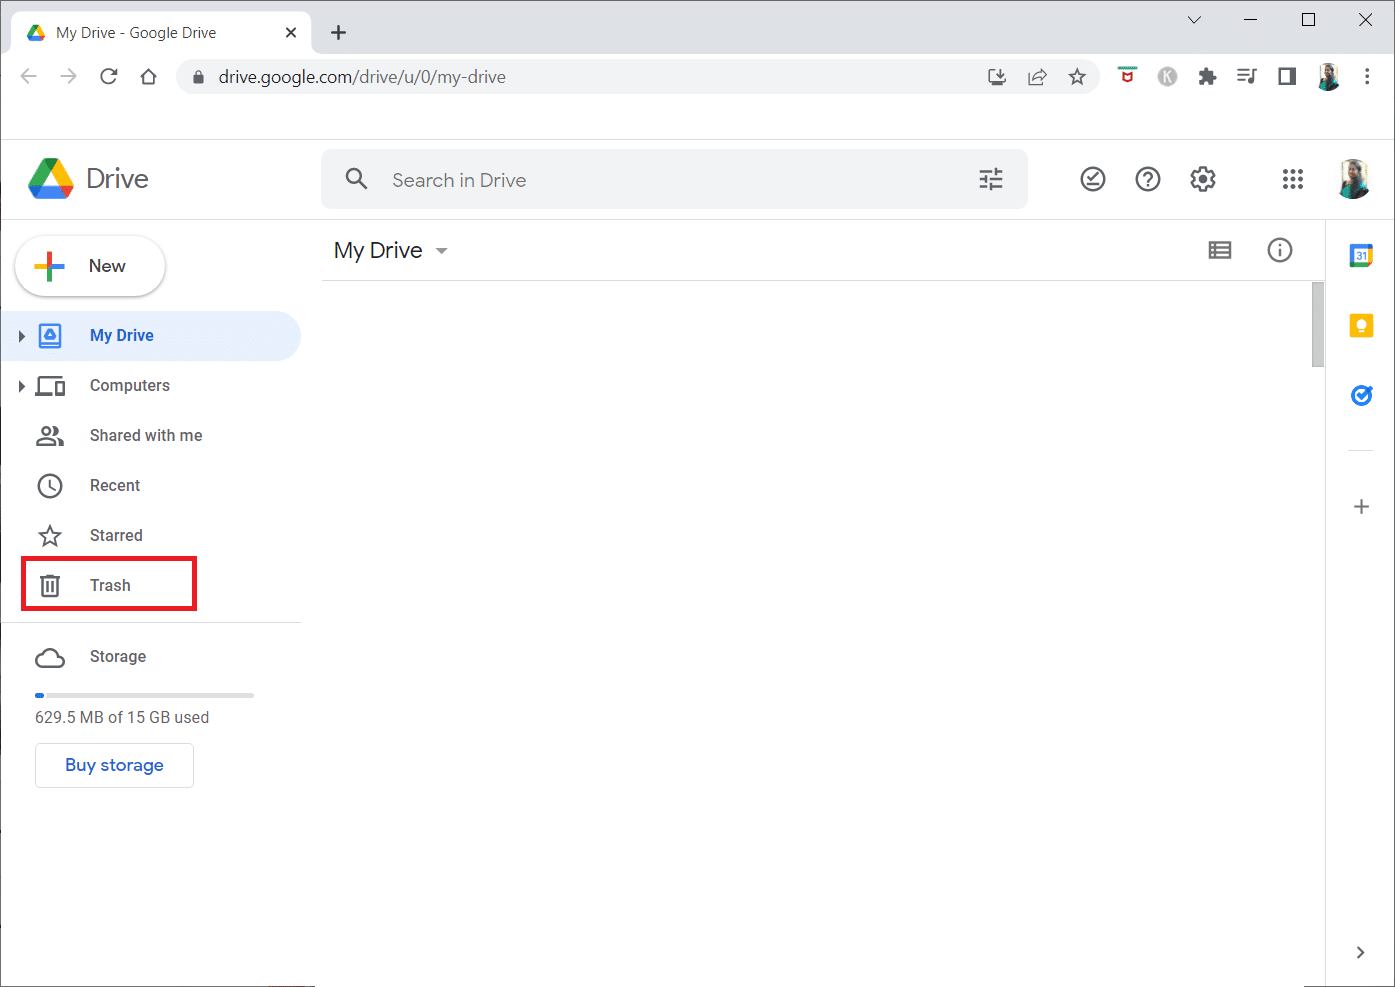Open the offline ready status icon
This screenshot has height=987, width=1395.
1093,179
